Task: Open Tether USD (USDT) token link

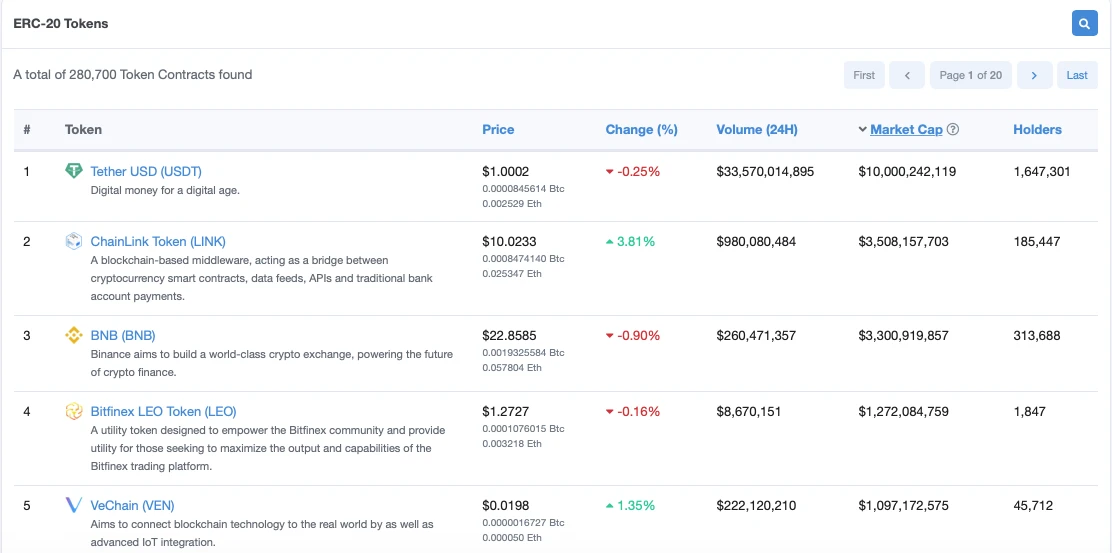Action: click(146, 171)
